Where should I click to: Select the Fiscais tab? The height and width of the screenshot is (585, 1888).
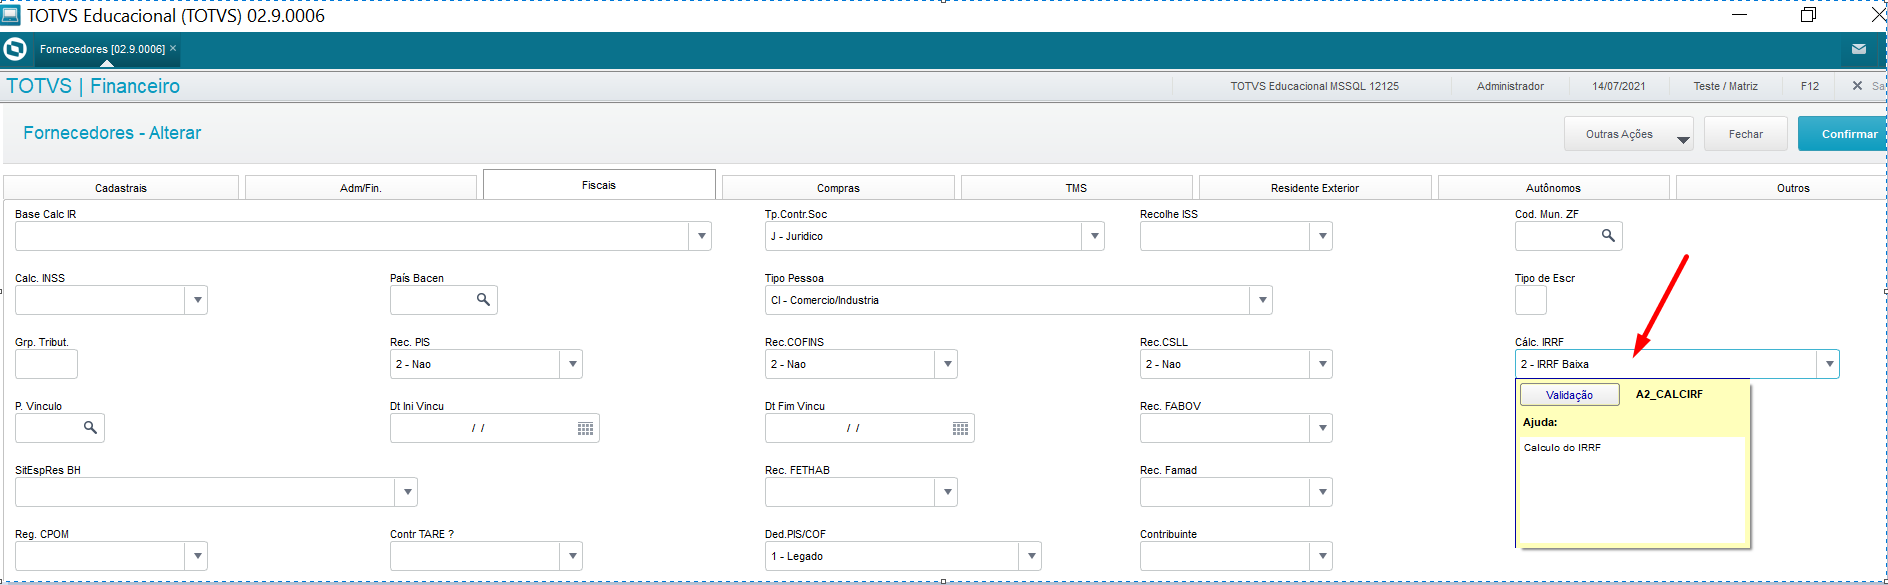click(599, 185)
